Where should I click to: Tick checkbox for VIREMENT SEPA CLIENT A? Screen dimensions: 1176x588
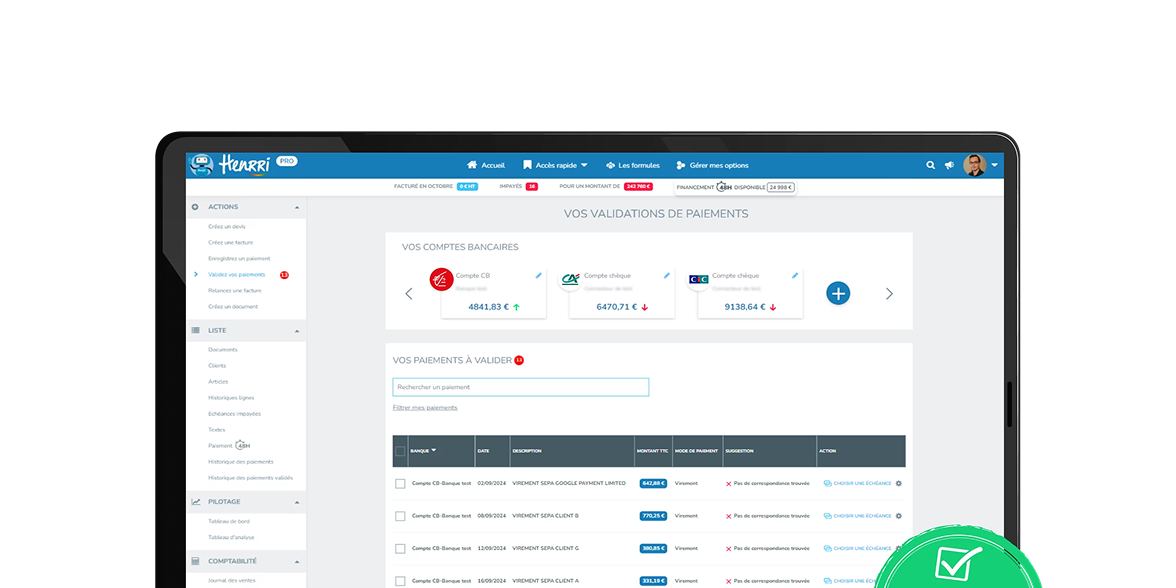point(400,580)
